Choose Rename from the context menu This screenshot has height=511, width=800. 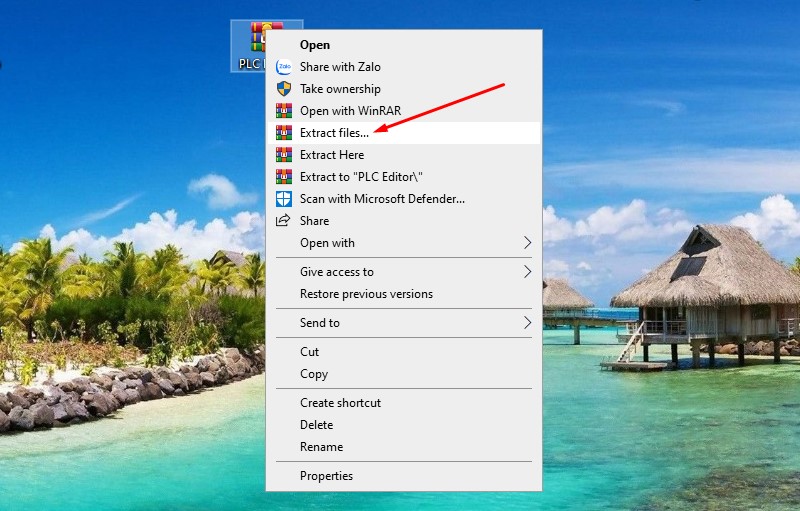(x=404, y=447)
